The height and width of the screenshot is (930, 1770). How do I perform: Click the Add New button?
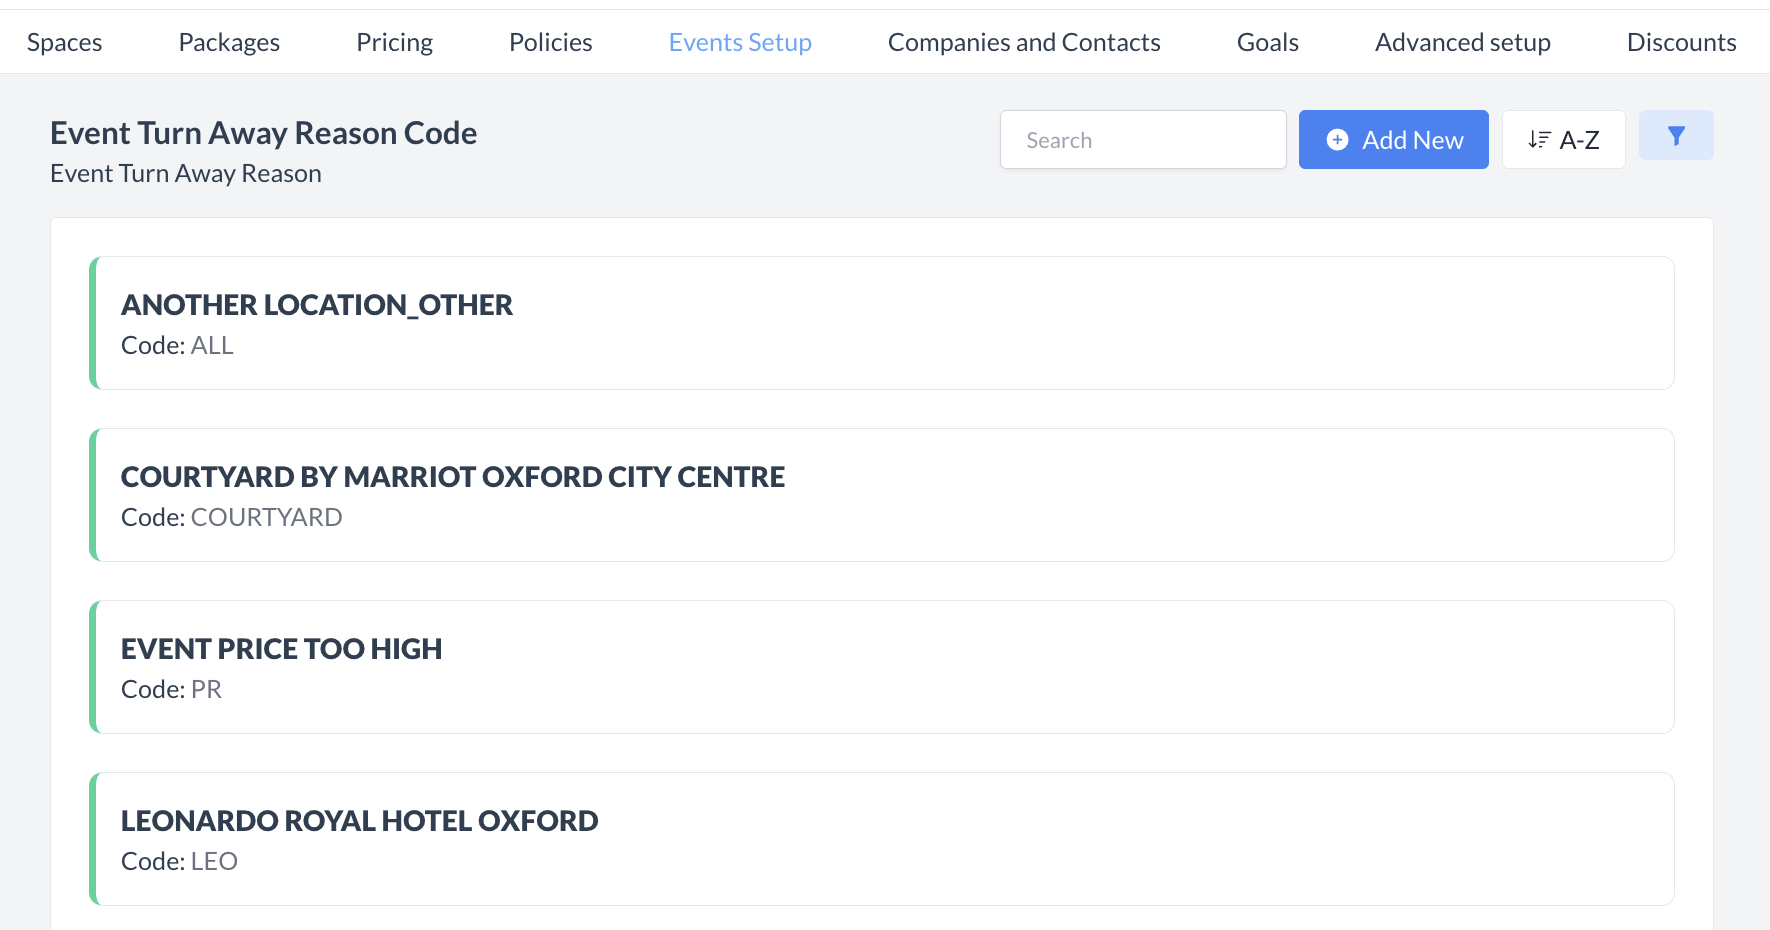[1393, 140]
